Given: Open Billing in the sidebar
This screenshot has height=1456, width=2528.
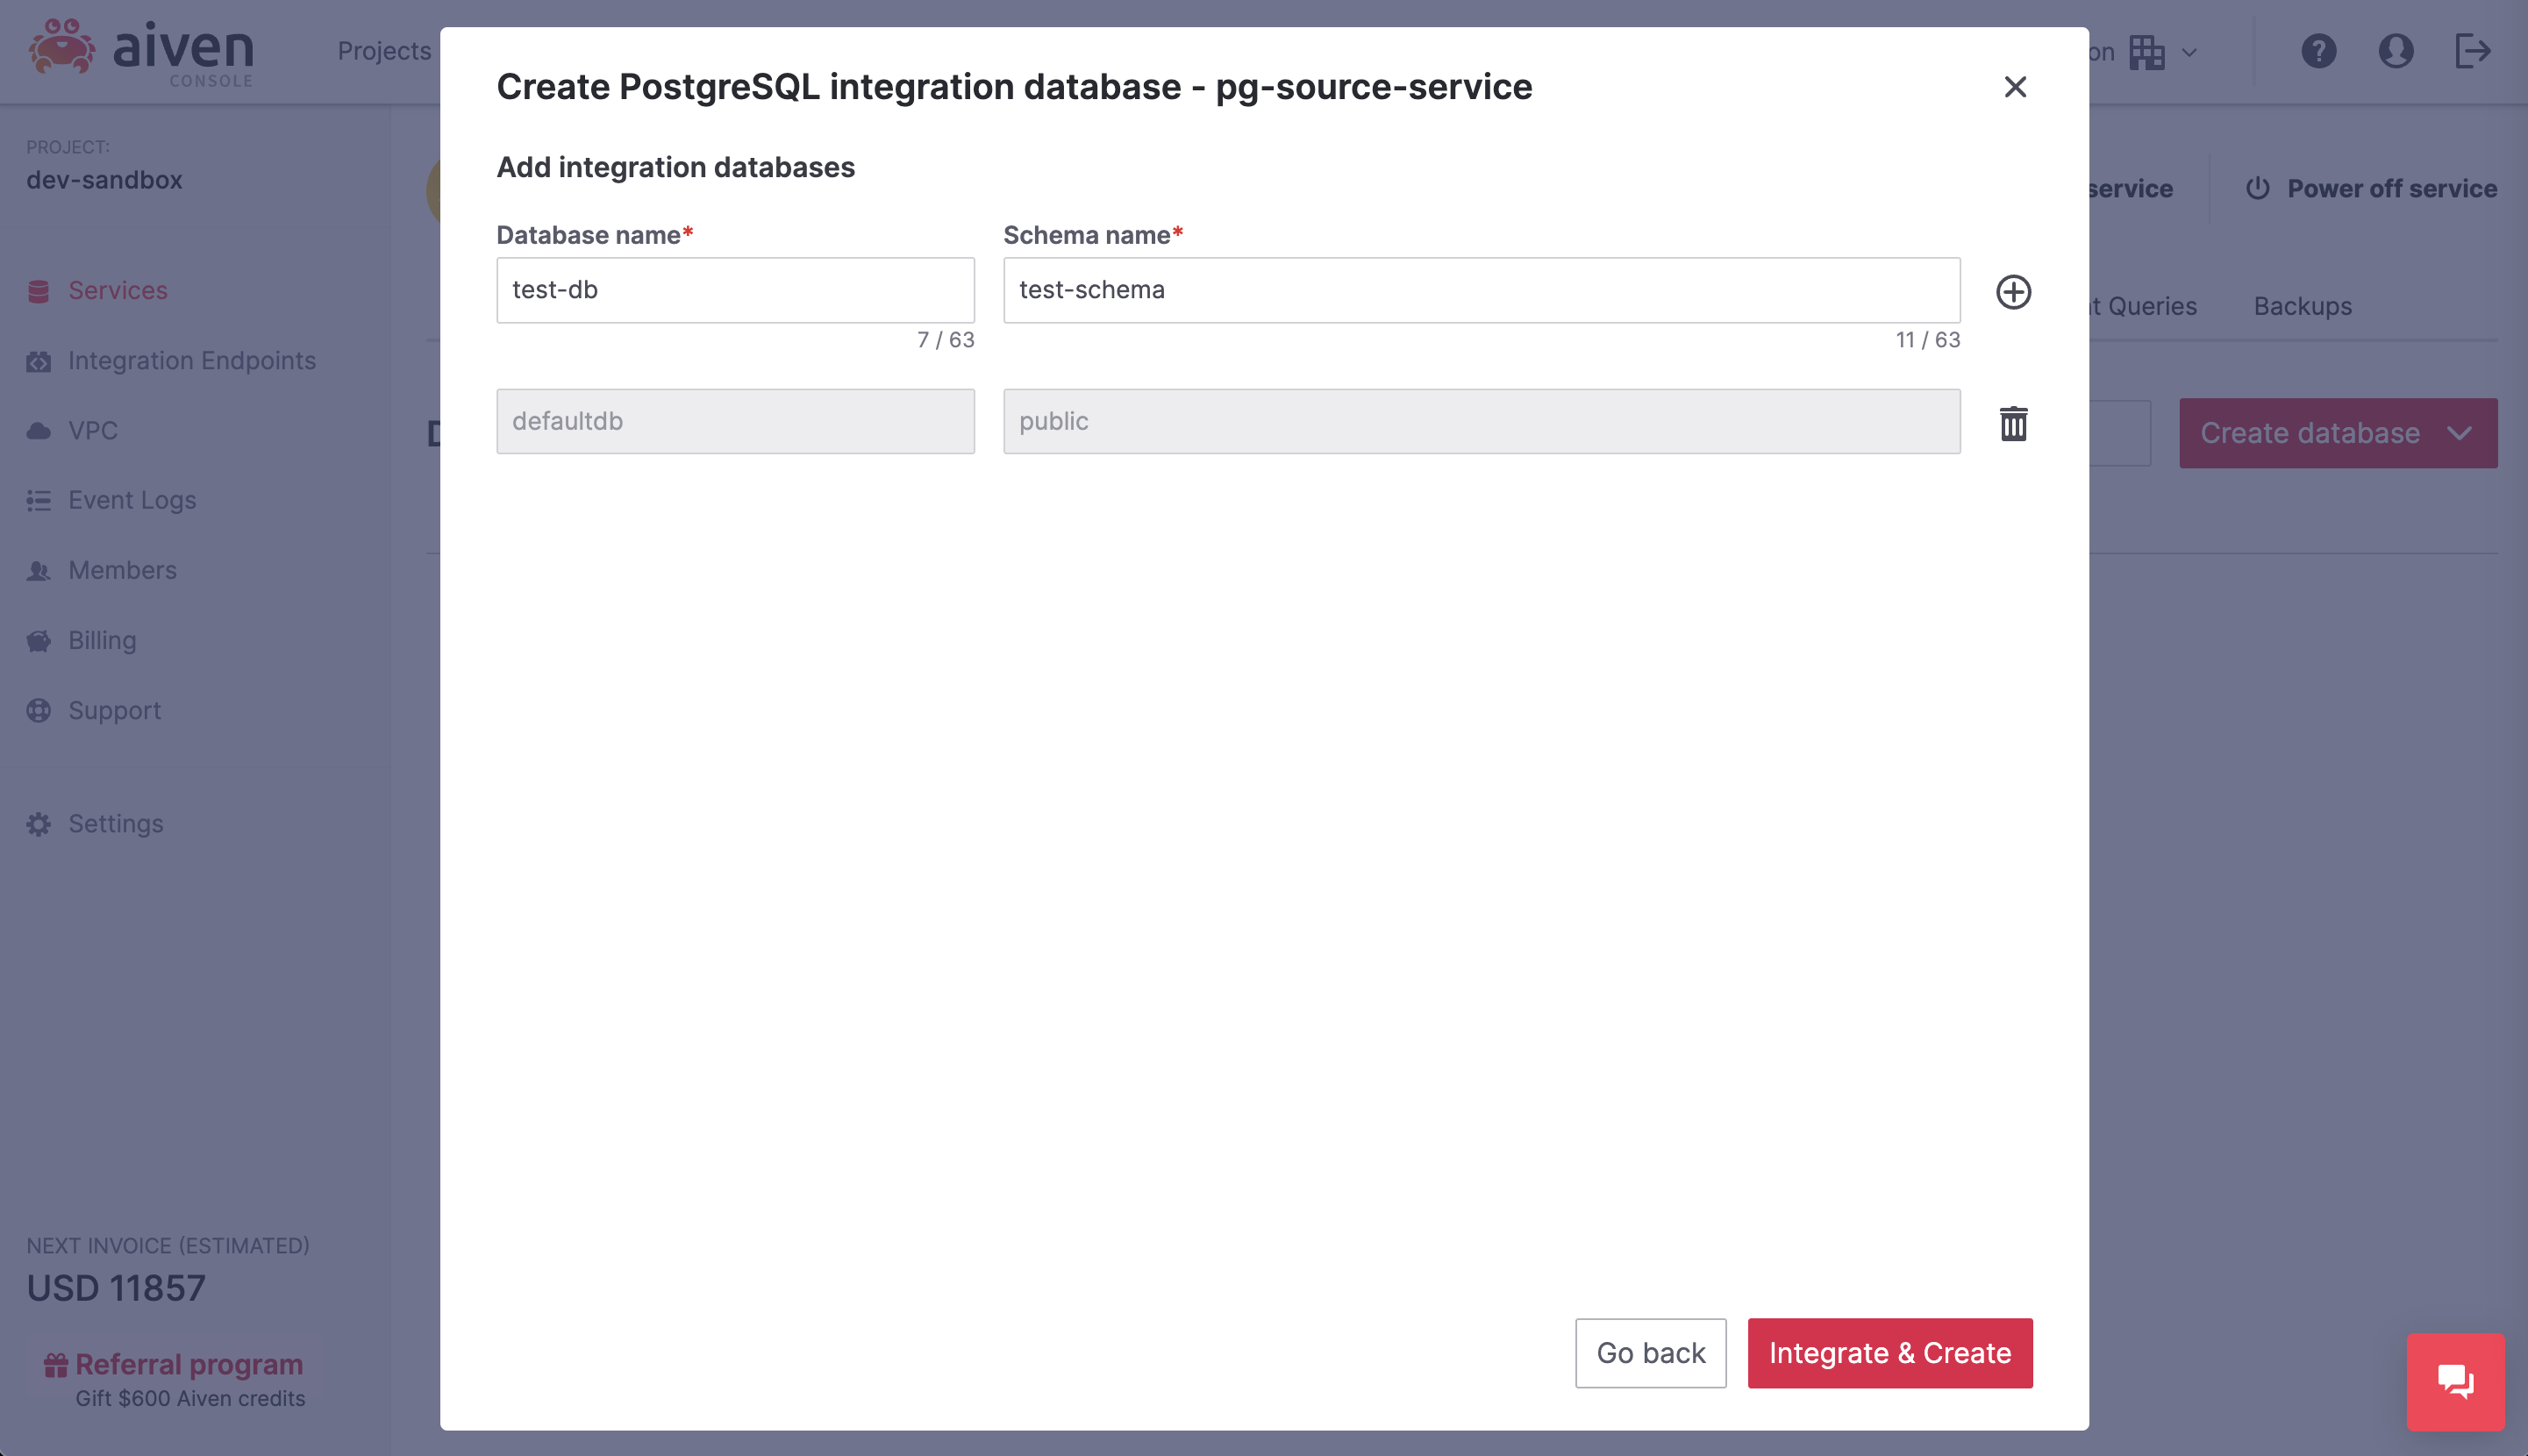Looking at the screenshot, I should coord(102,641).
